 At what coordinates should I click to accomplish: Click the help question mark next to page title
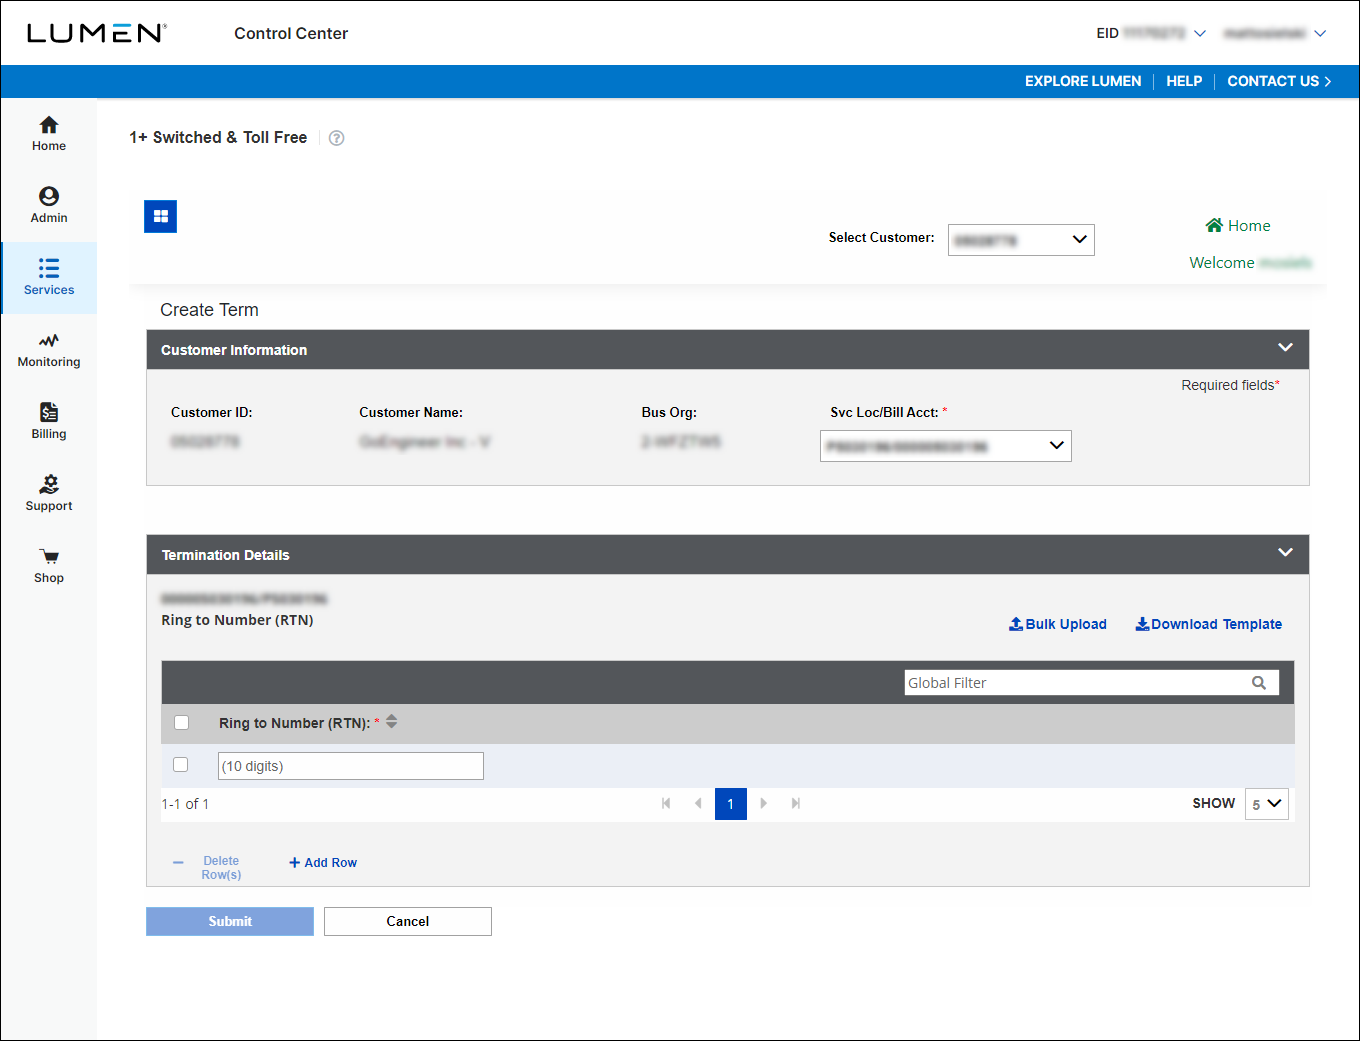[x=336, y=138]
